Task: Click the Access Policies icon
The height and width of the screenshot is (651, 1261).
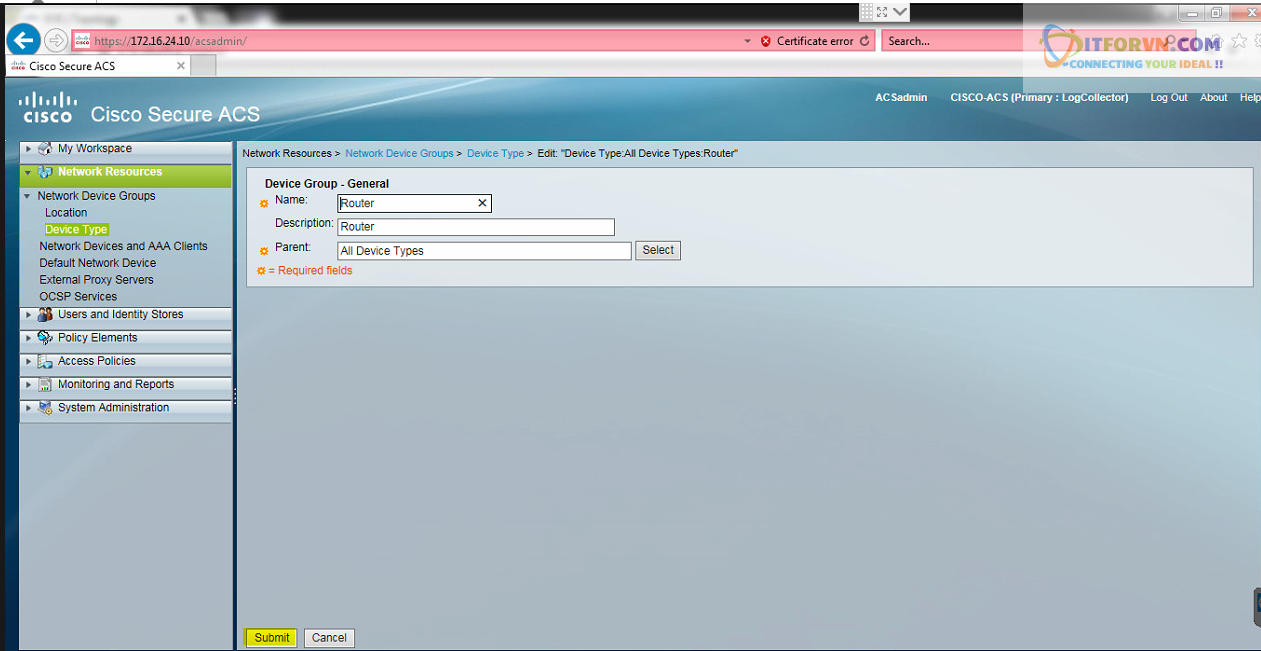Action: [x=45, y=362]
